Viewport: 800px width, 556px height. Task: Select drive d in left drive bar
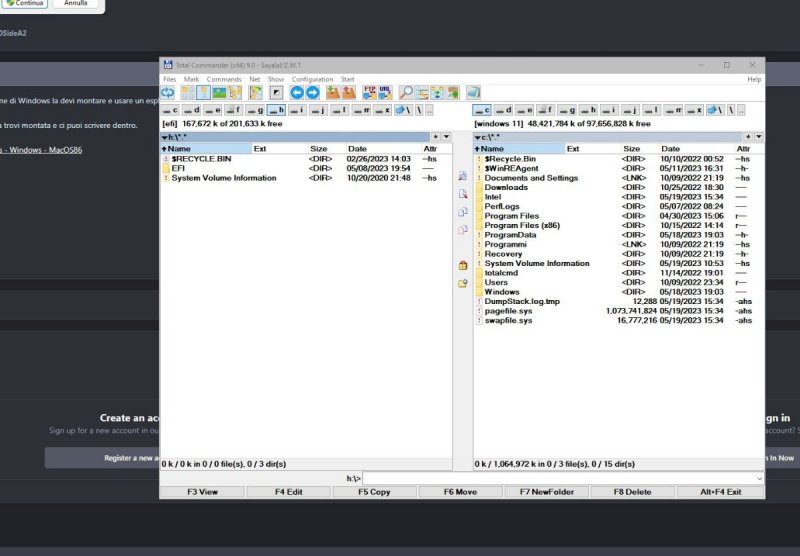(192, 110)
